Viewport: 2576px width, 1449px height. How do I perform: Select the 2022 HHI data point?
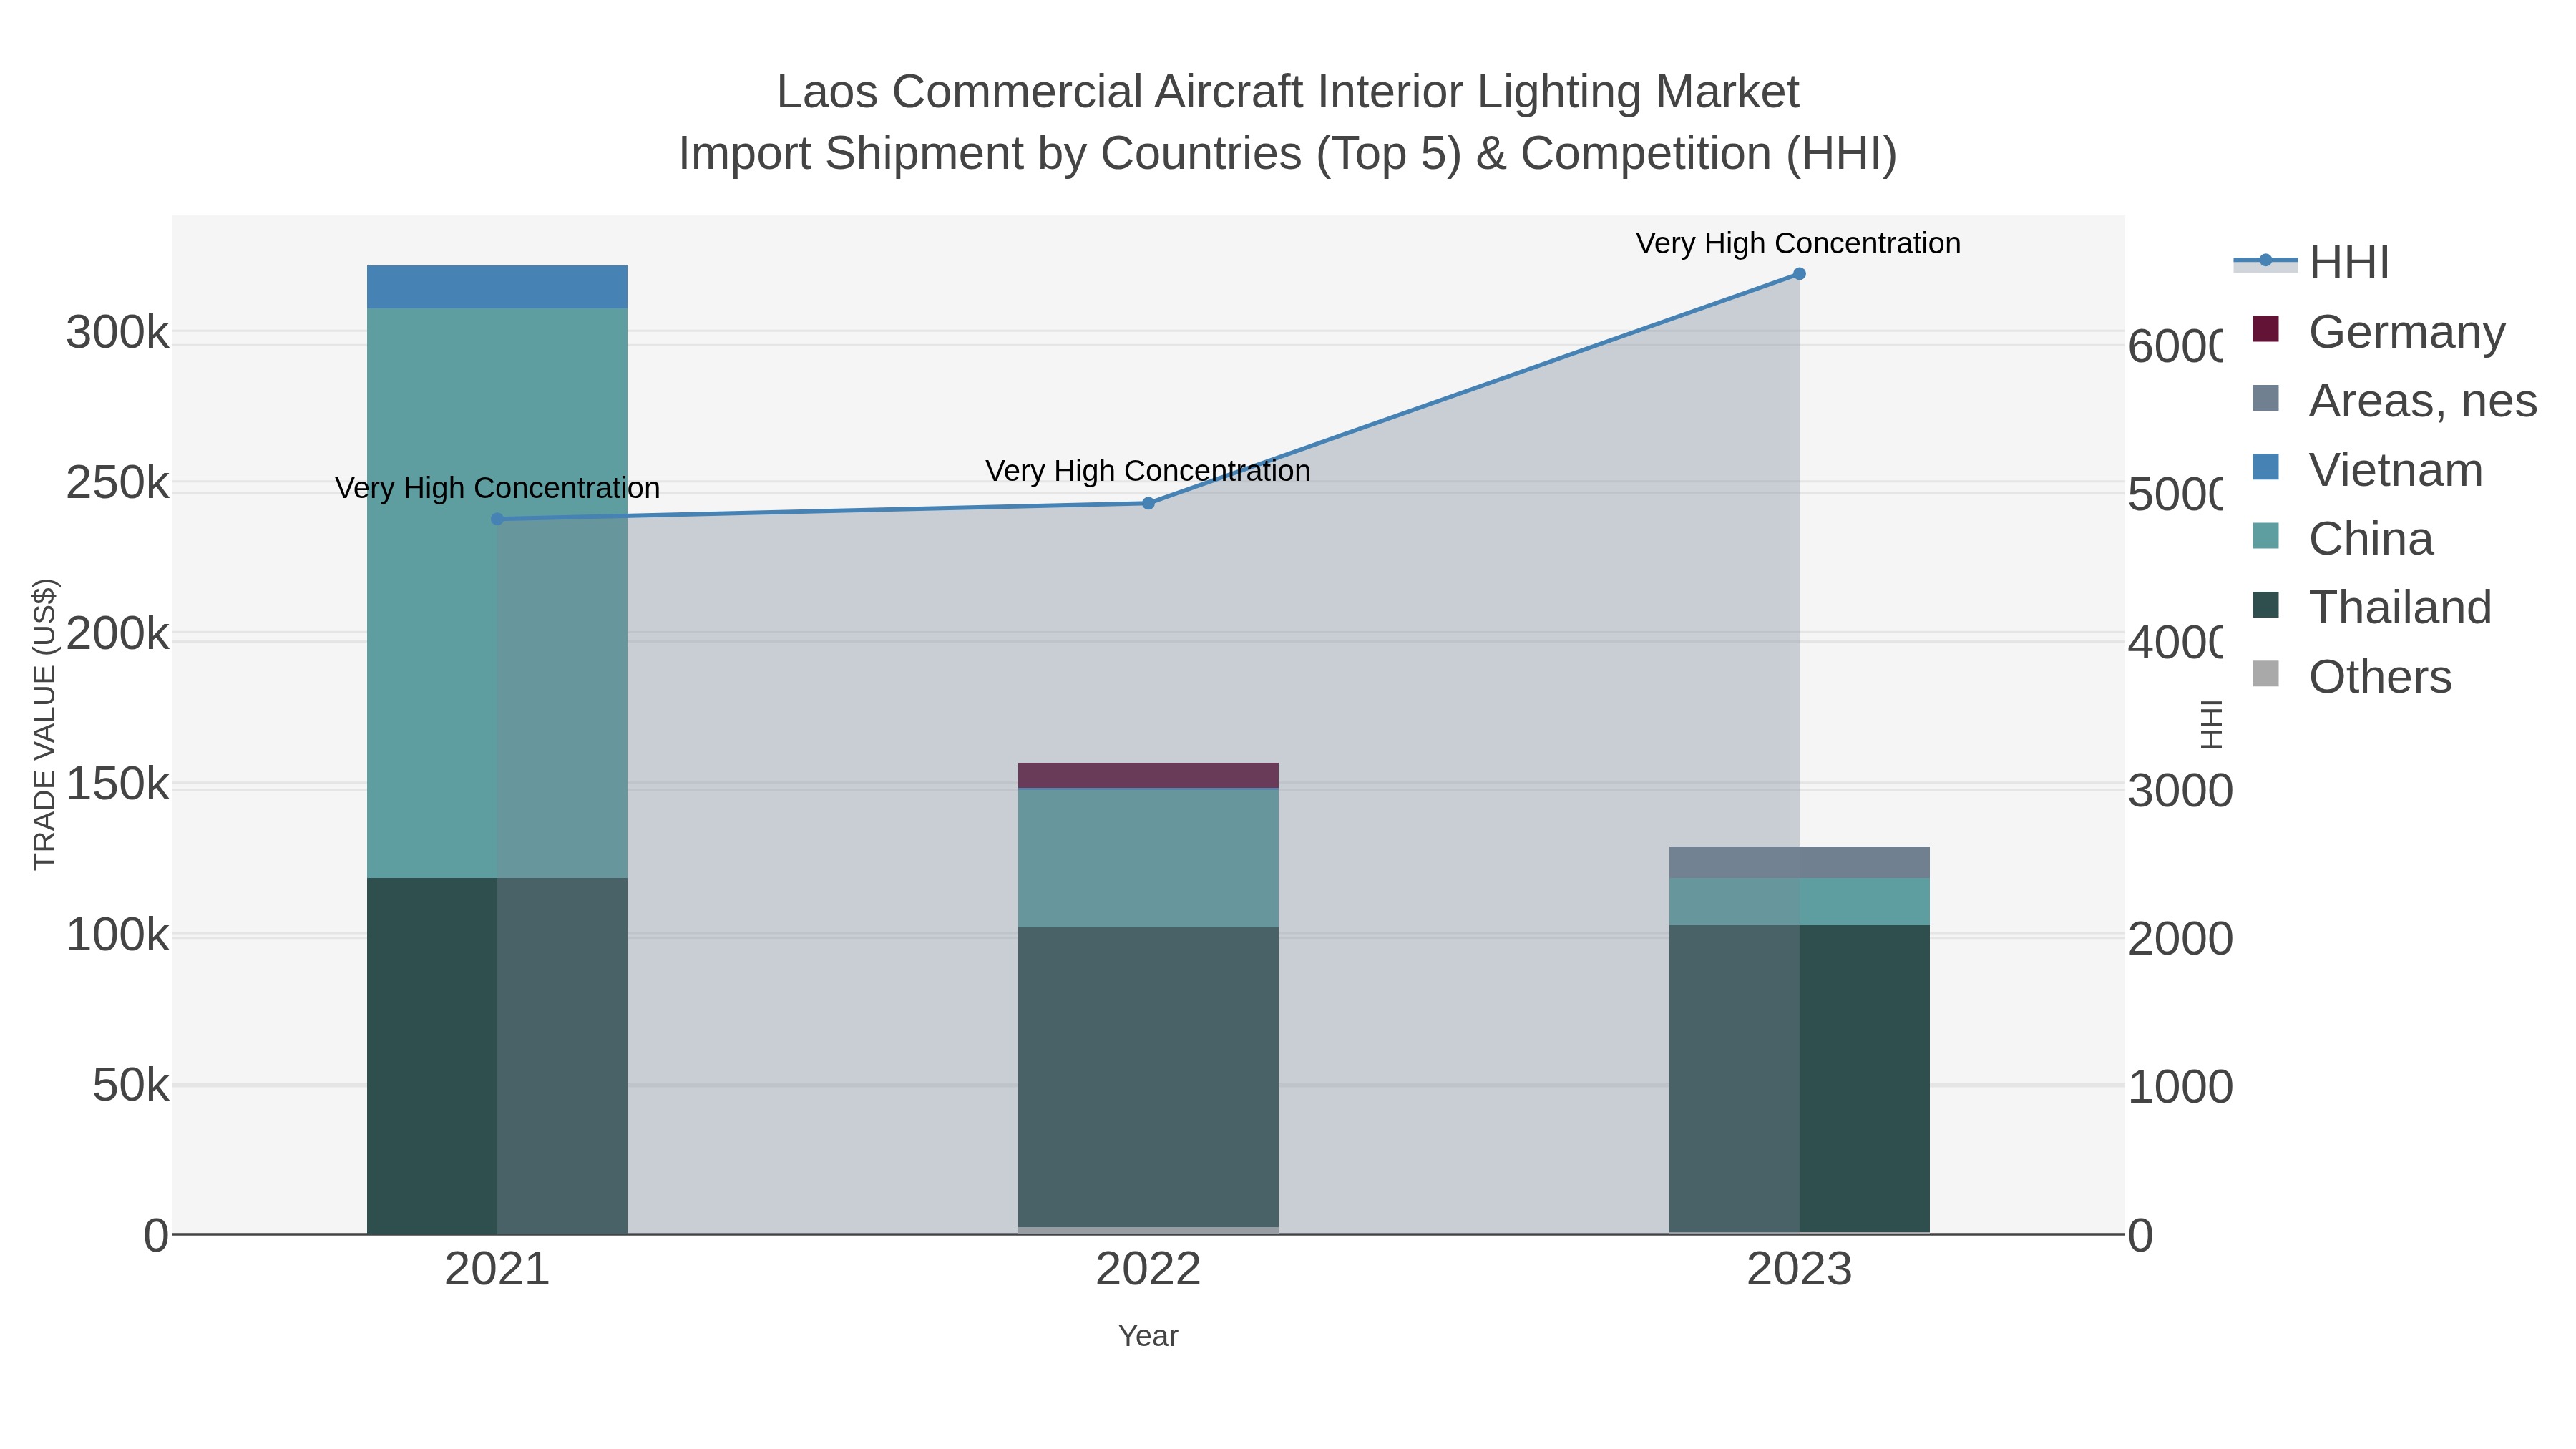[x=1148, y=503]
